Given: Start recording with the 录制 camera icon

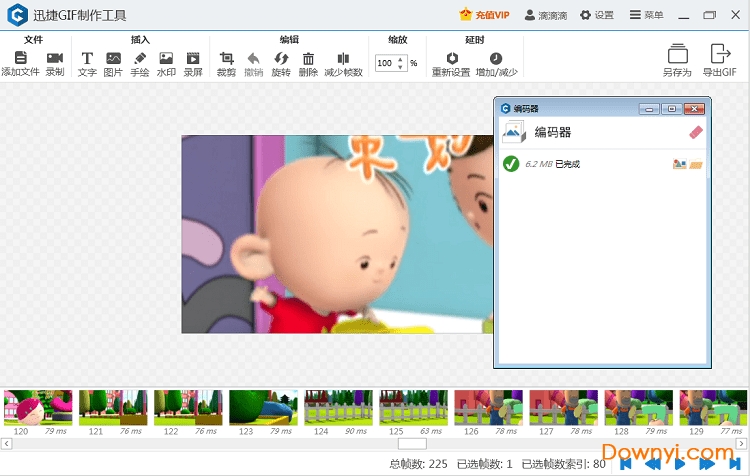Looking at the screenshot, I should coord(55,59).
